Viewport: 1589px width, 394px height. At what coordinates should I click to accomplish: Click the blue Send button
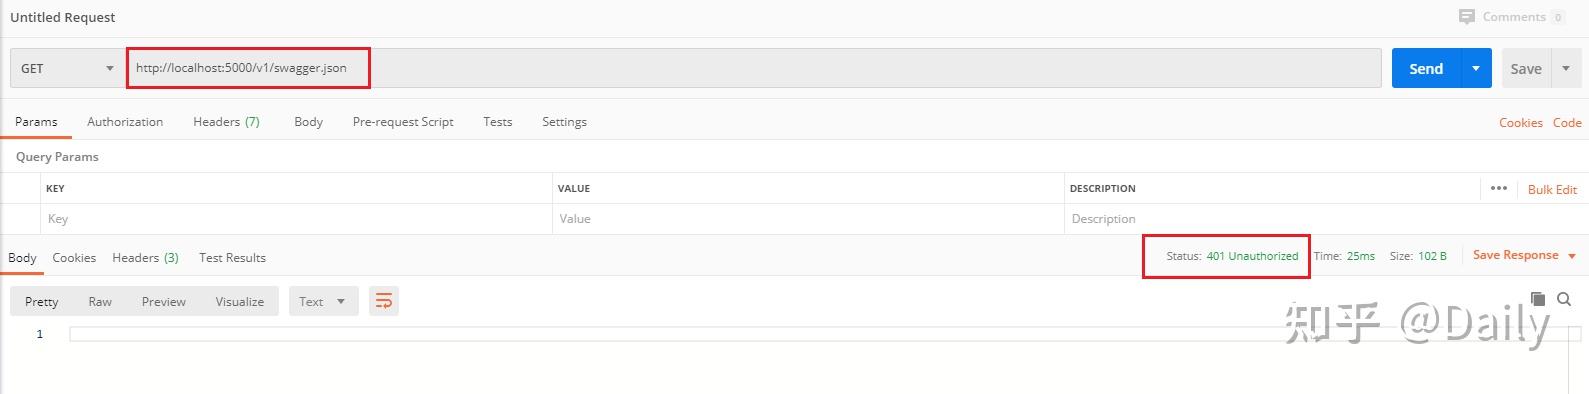[1427, 68]
